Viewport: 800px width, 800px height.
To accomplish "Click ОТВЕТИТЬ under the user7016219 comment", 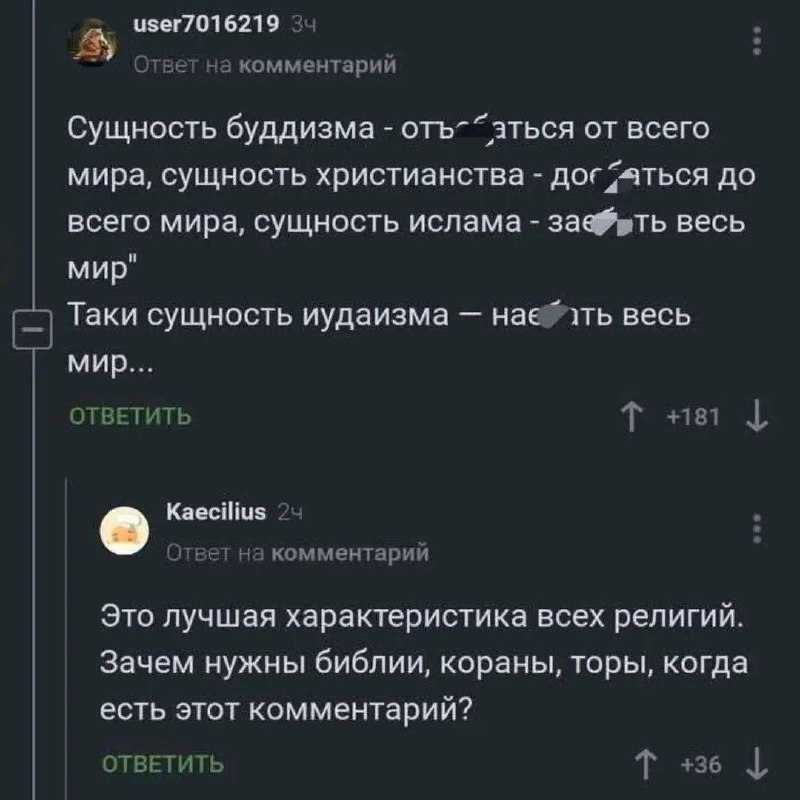I will tap(129, 417).
